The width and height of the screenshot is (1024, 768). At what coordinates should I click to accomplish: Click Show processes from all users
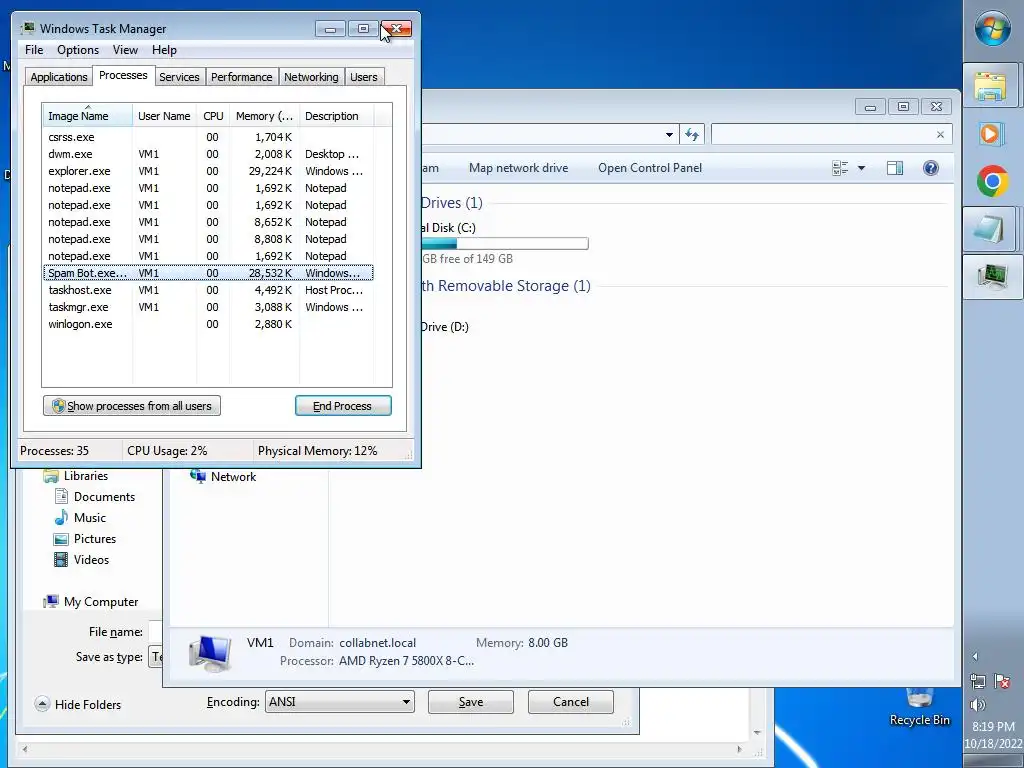[x=132, y=406]
